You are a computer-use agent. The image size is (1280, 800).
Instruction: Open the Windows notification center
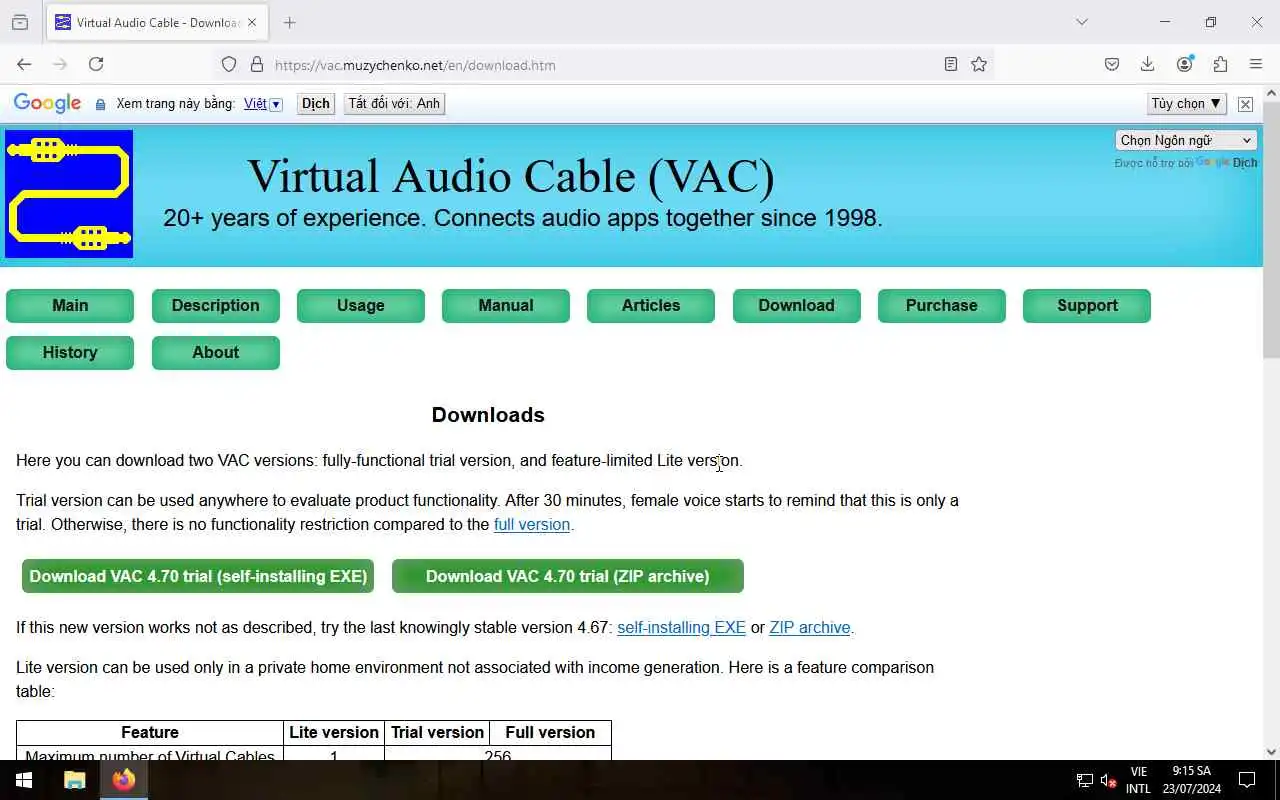click(1247, 780)
